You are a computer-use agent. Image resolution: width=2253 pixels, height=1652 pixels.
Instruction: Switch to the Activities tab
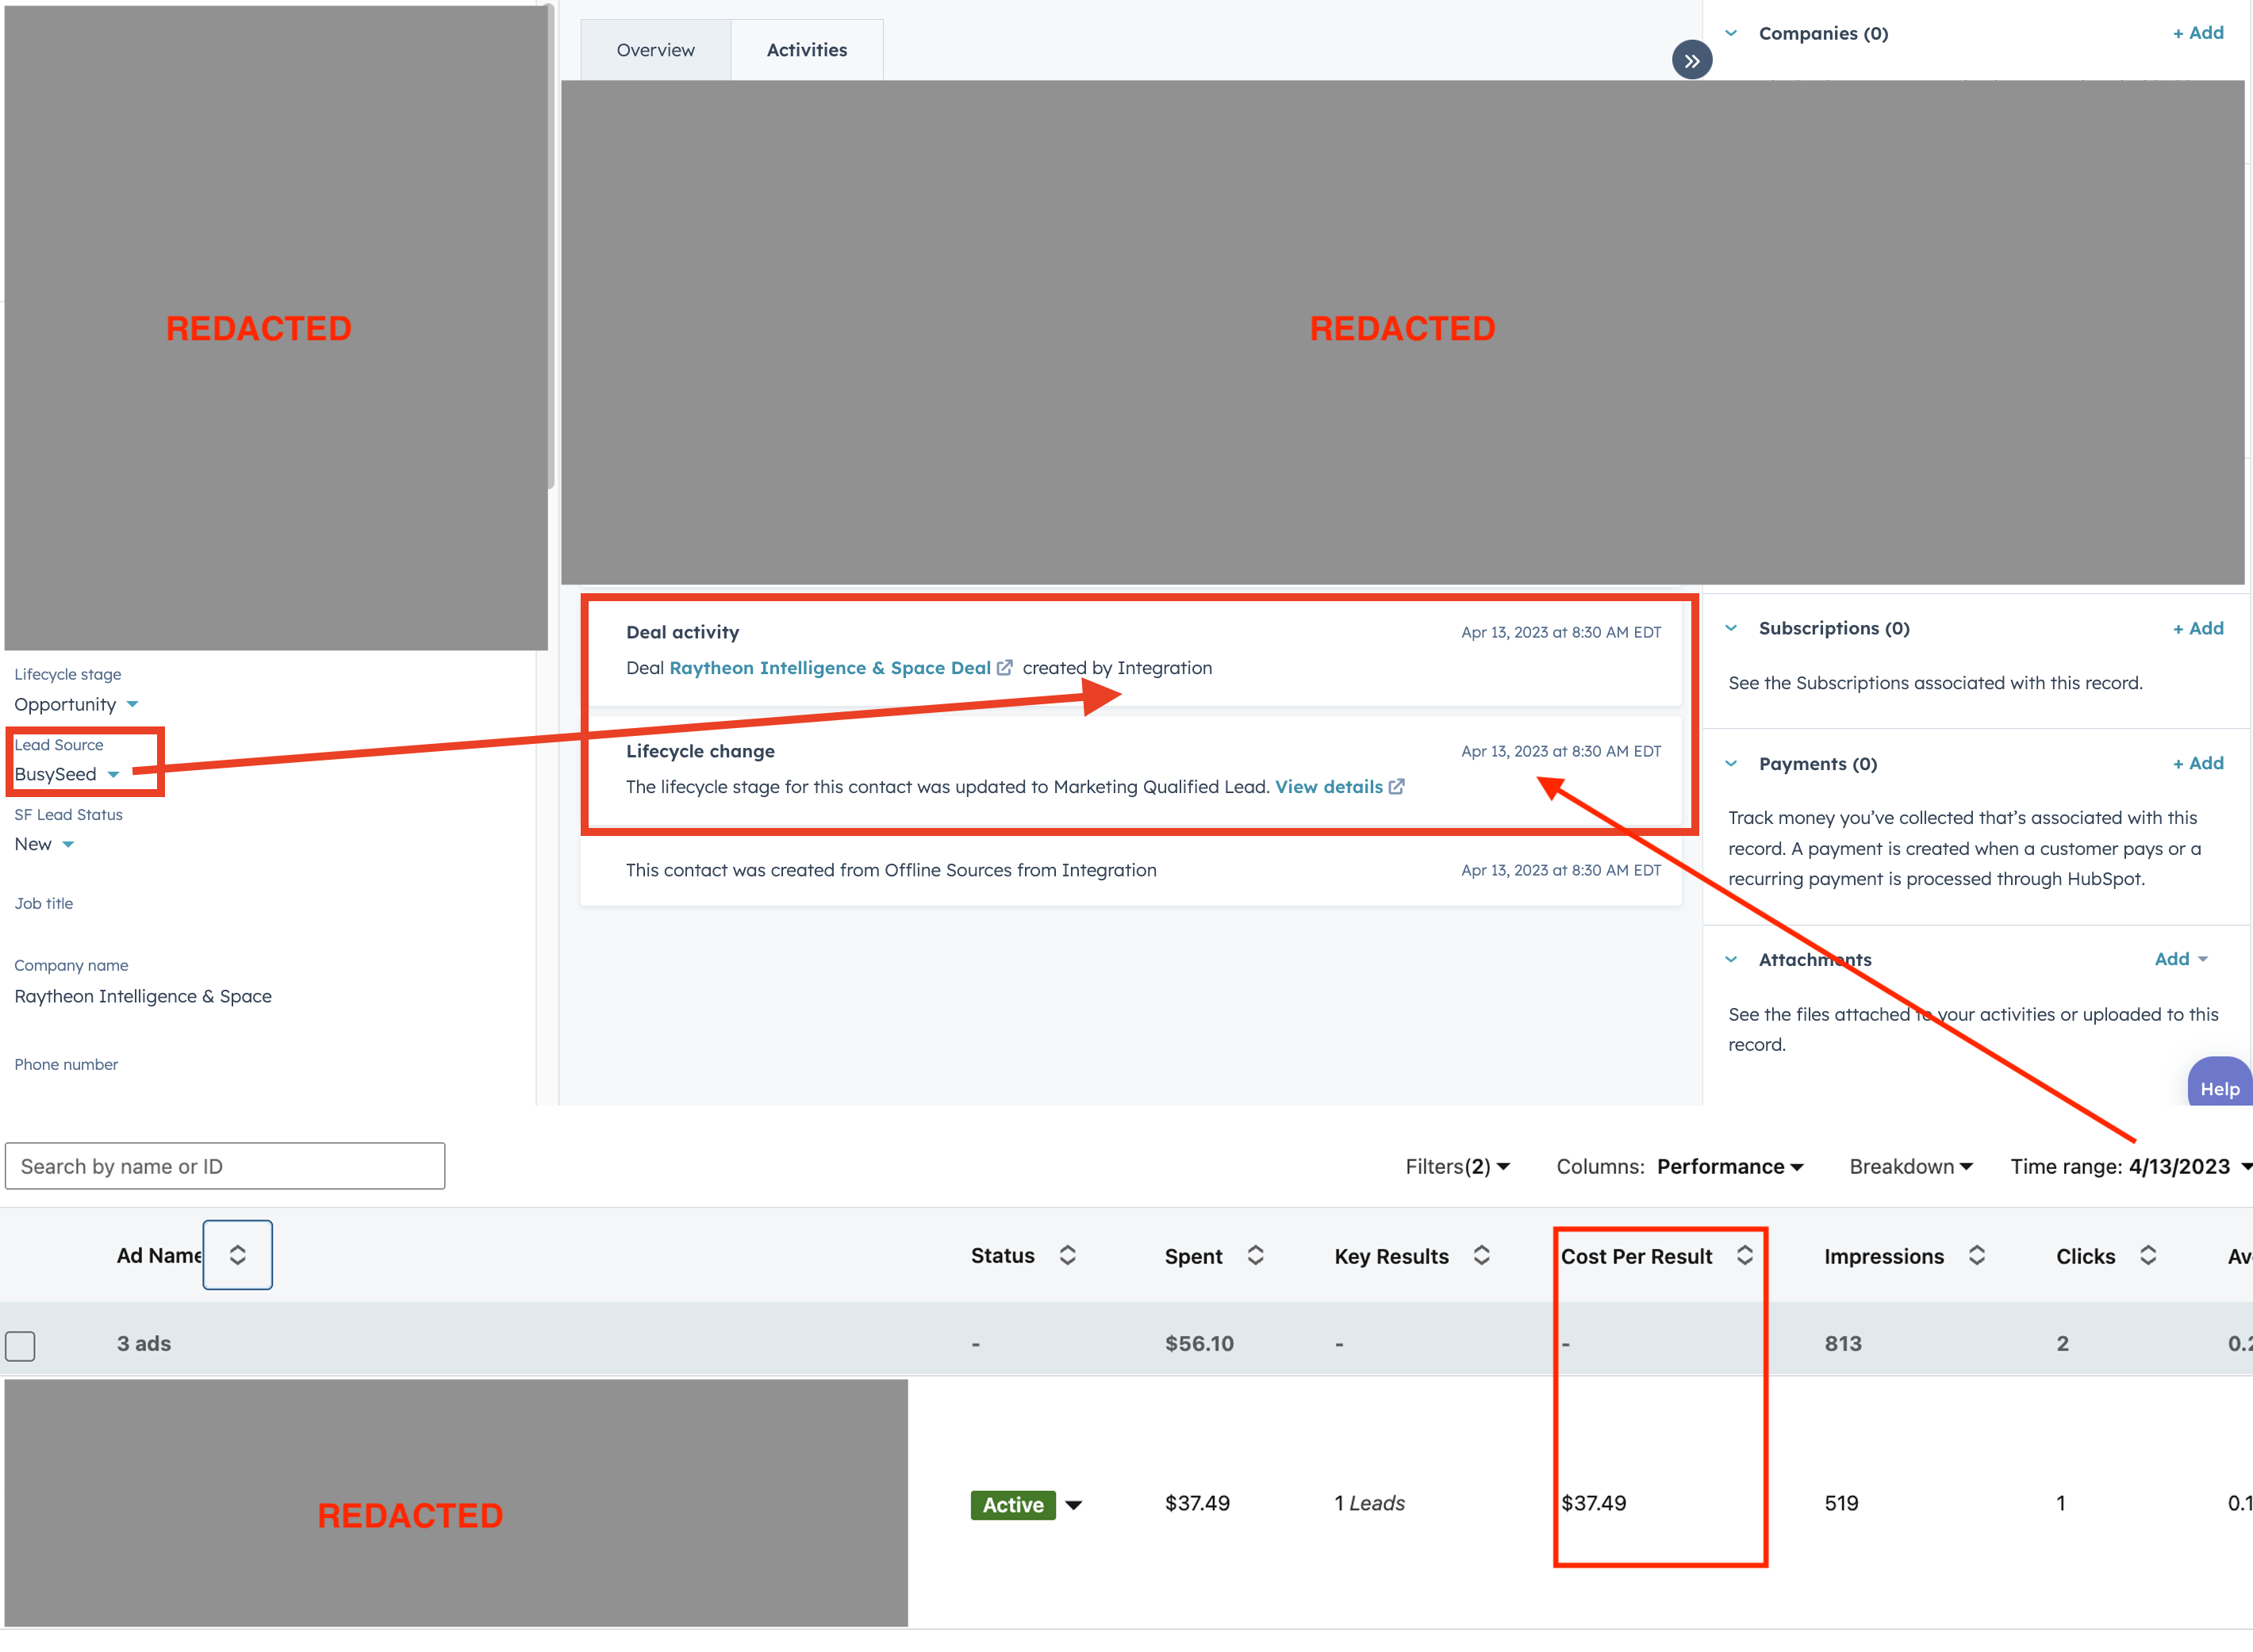(806, 50)
